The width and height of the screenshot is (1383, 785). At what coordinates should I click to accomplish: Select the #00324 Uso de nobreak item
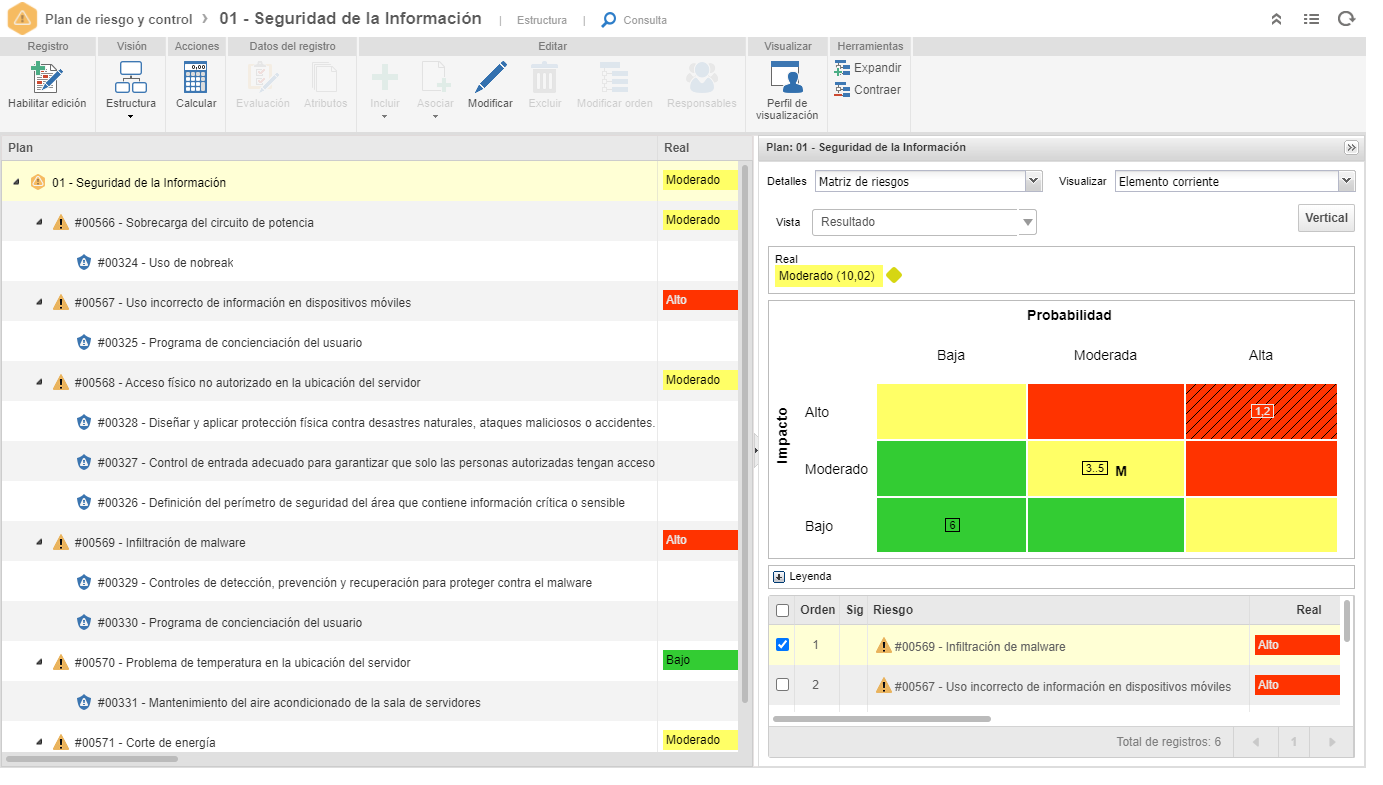[165, 262]
